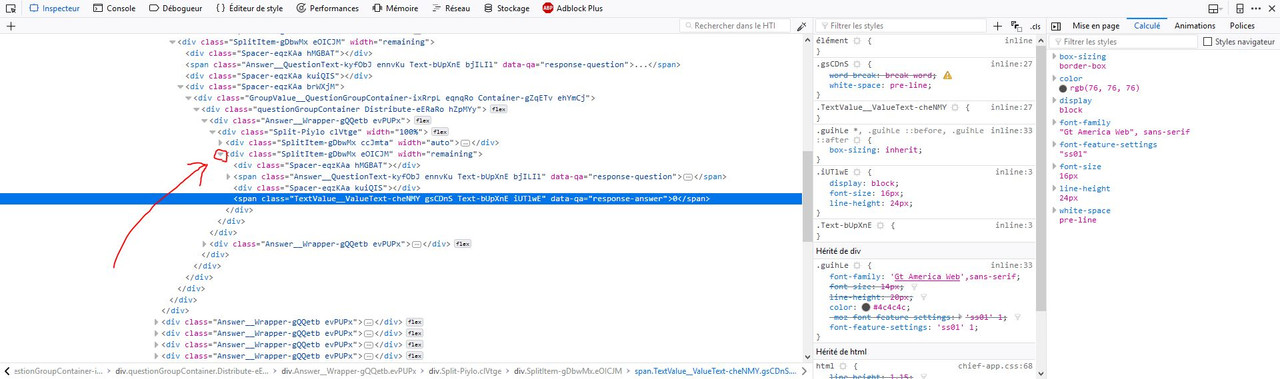Click the eyedropper color picker icon

click(x=802, y=26)
